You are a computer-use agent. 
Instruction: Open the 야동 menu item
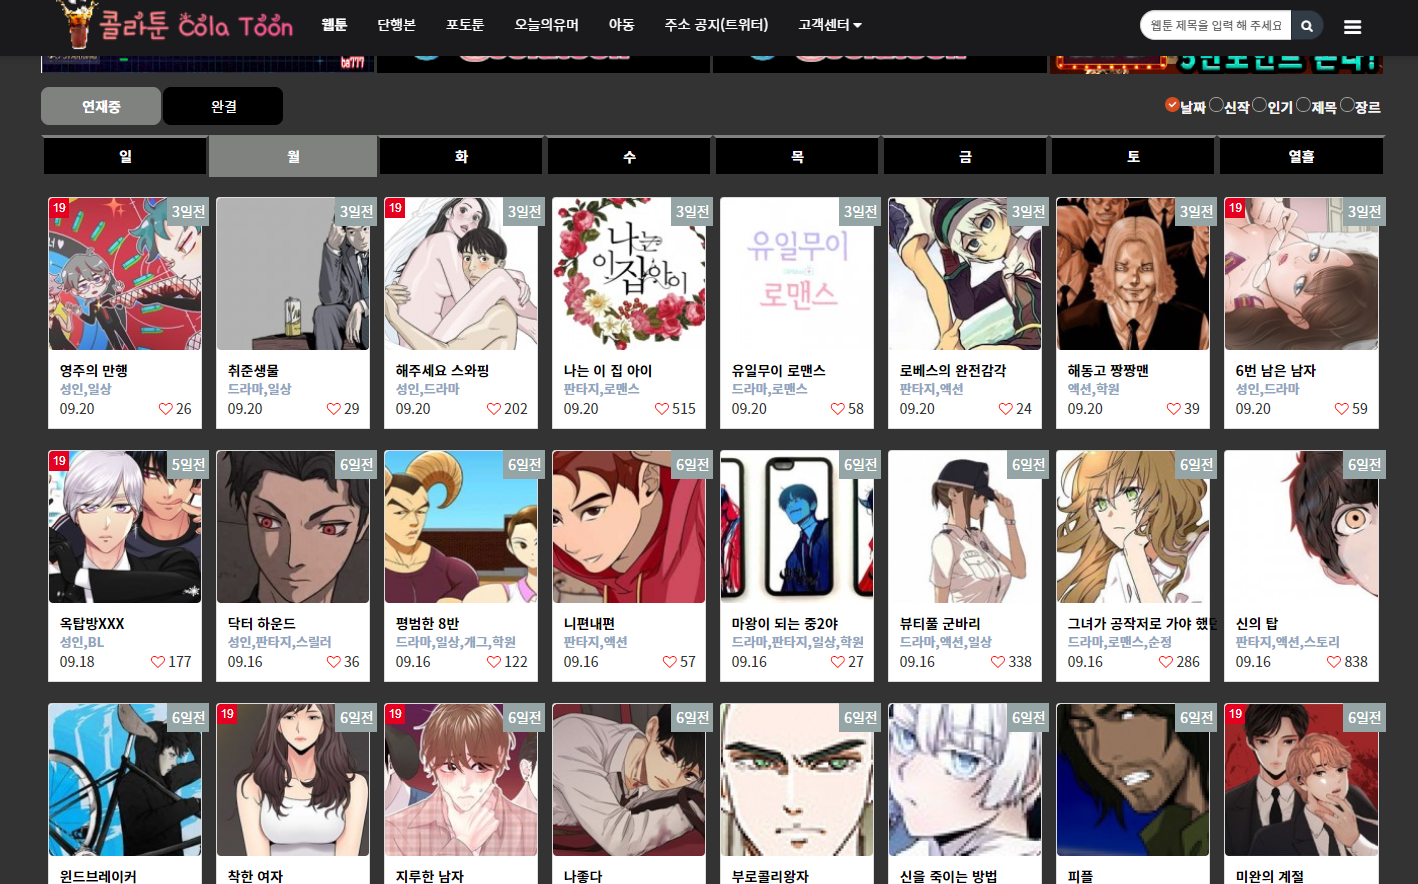click(x=622, y=25)
